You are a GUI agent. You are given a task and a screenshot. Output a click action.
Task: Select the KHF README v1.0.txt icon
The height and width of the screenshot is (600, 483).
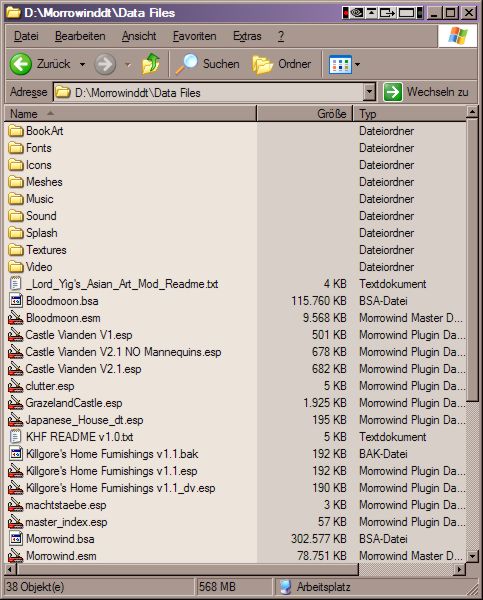pos(16,437)
